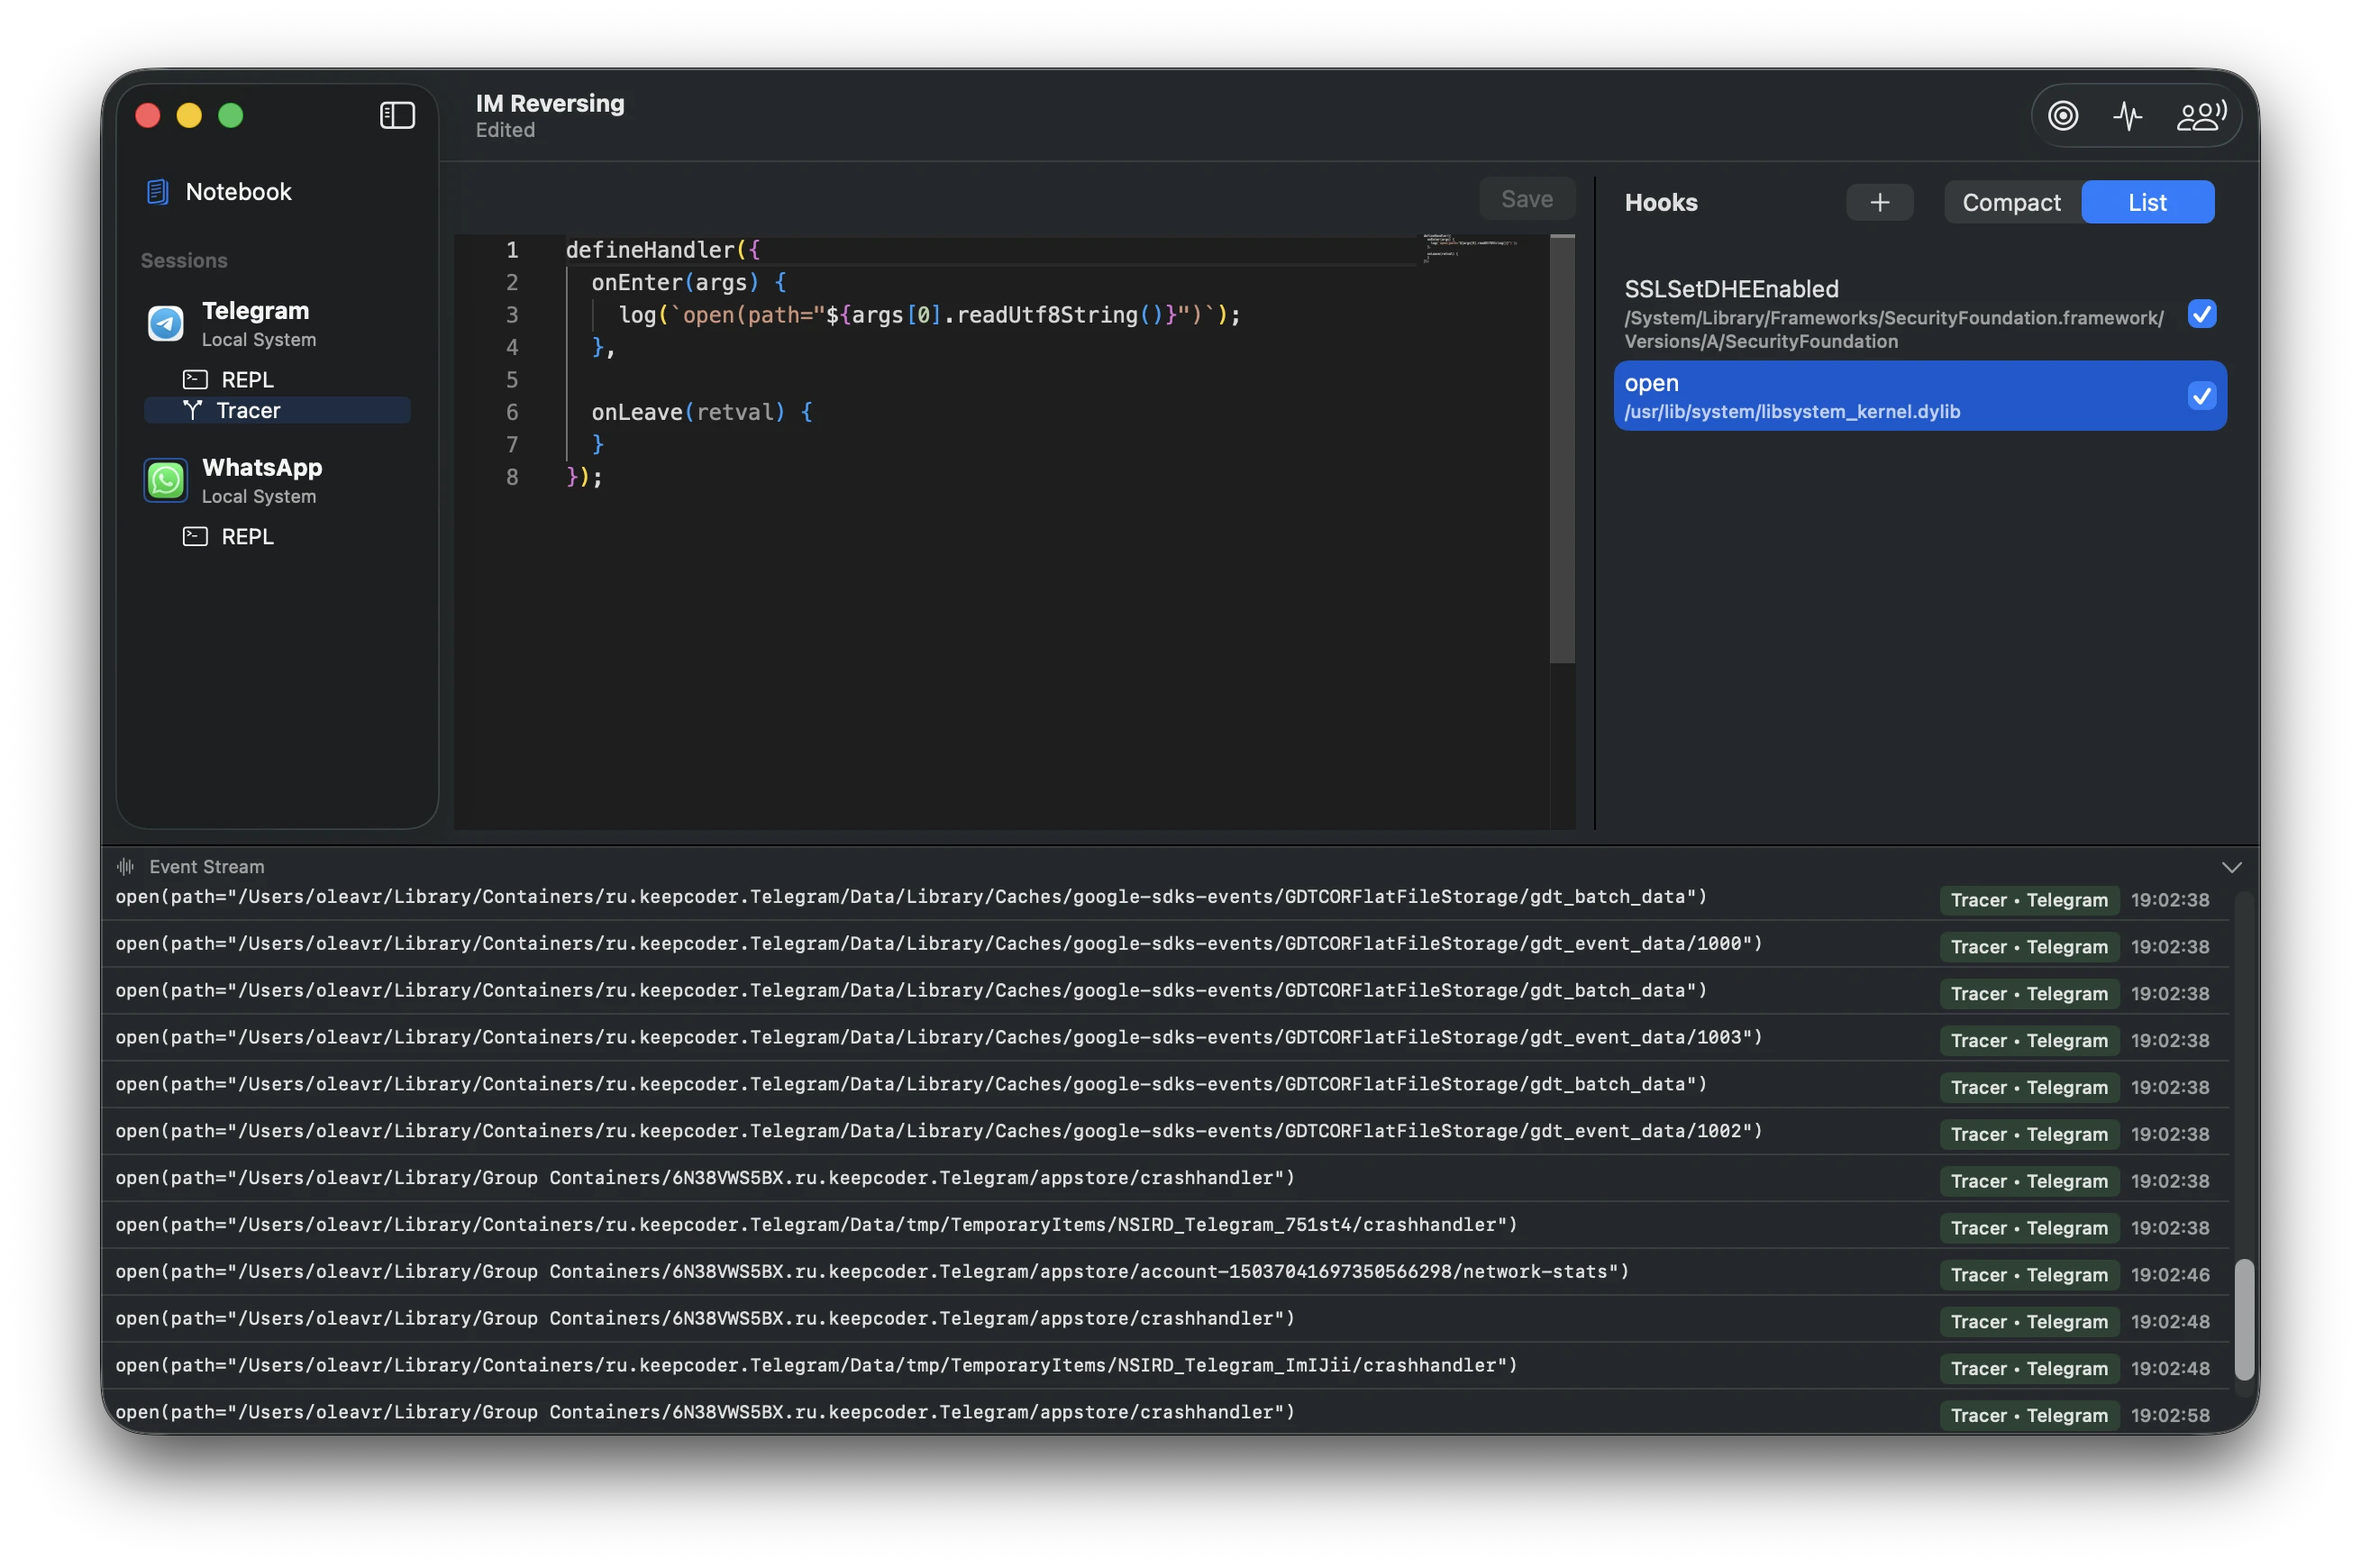This screenshot has width=2361, height=1568.
Task: Click the Telegram app icon
Action: click(x=165, y=323)
